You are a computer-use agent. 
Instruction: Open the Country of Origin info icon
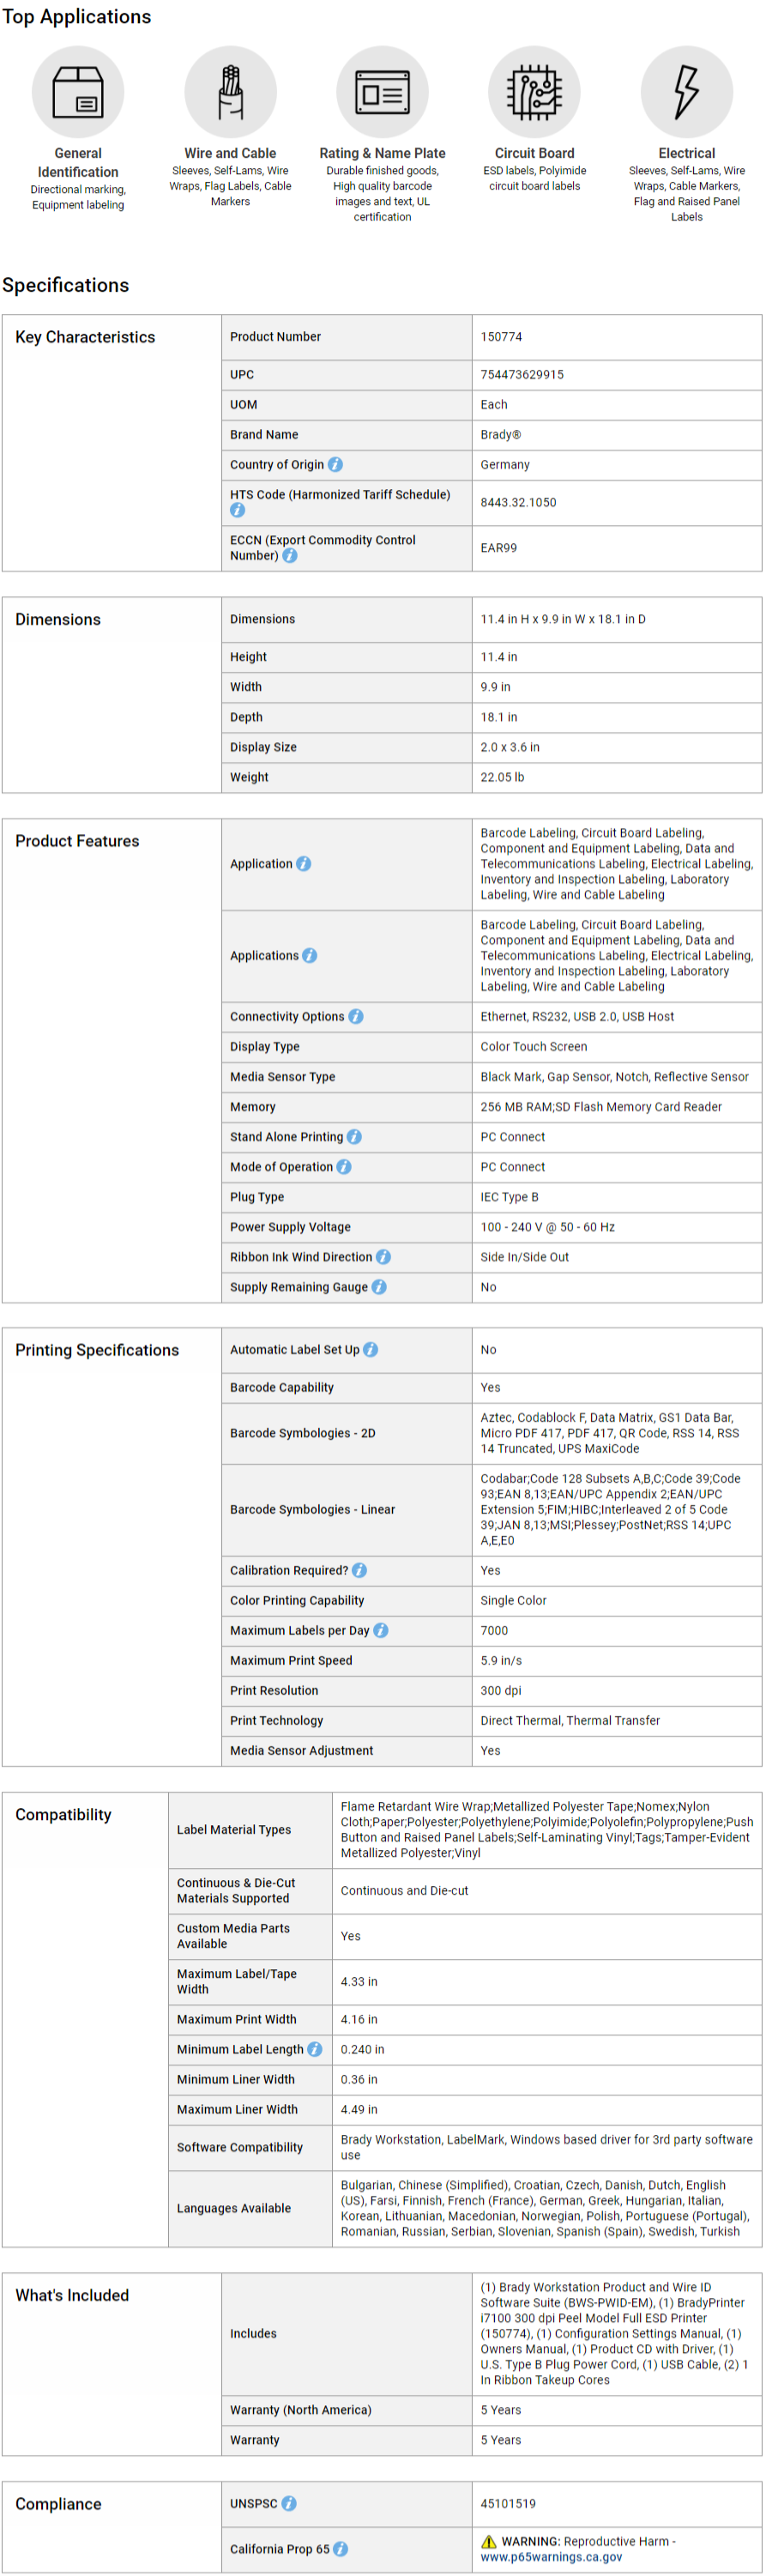click(336, 465)
